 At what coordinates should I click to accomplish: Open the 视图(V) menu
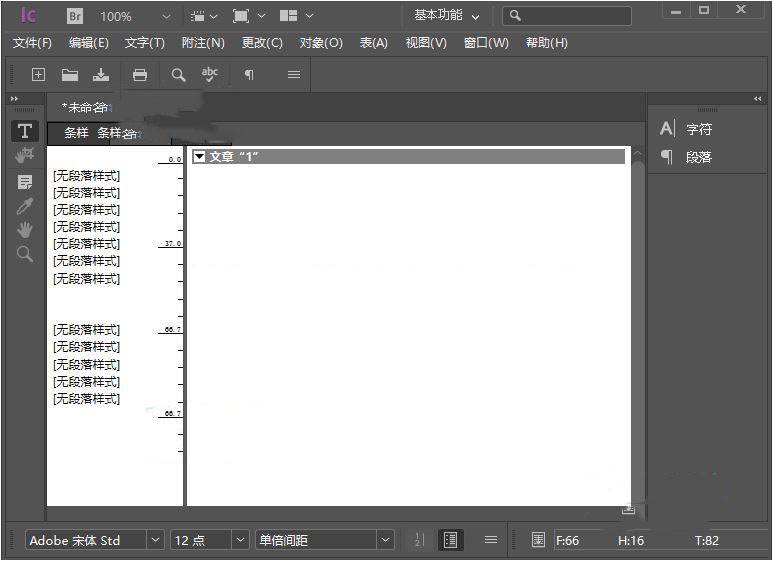(426, 43)
